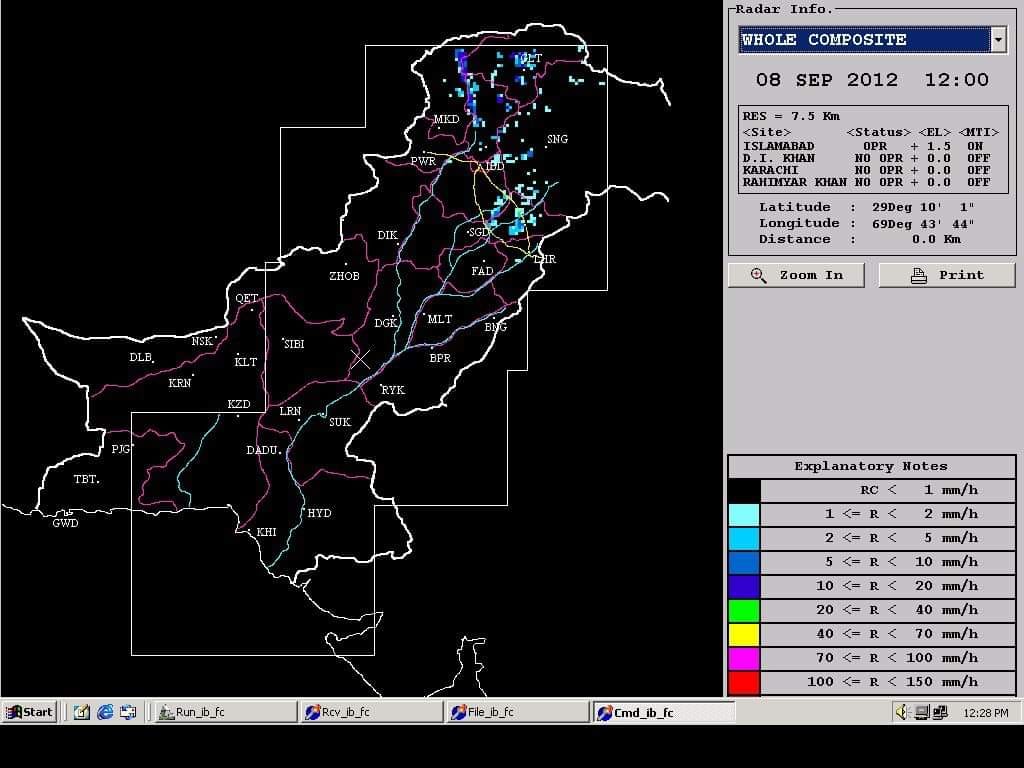This screenshot has width=1024, height=768.
Task: Launch Internet Explorer from quick launch
Action: click(104, 712)
